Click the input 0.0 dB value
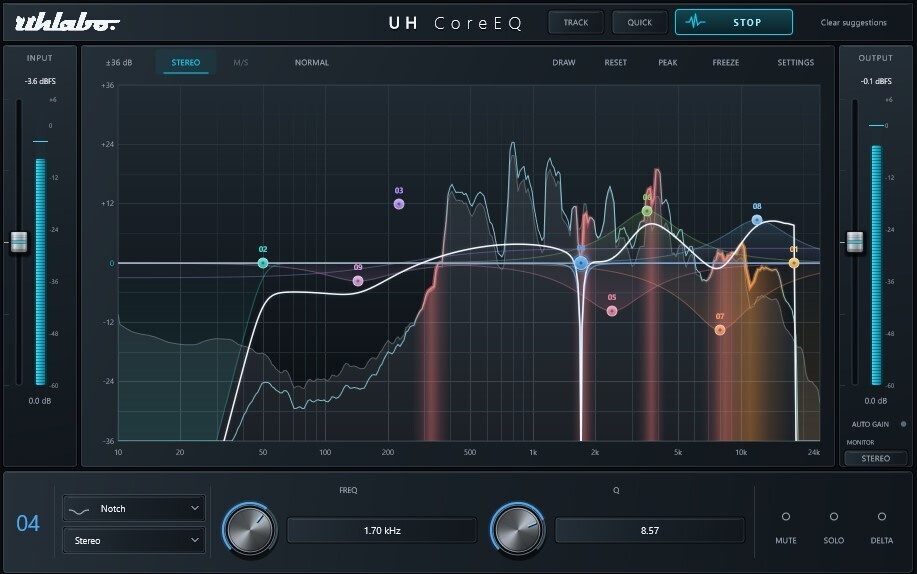The height and width of the screenshot is (574, 917). [40, 401]
